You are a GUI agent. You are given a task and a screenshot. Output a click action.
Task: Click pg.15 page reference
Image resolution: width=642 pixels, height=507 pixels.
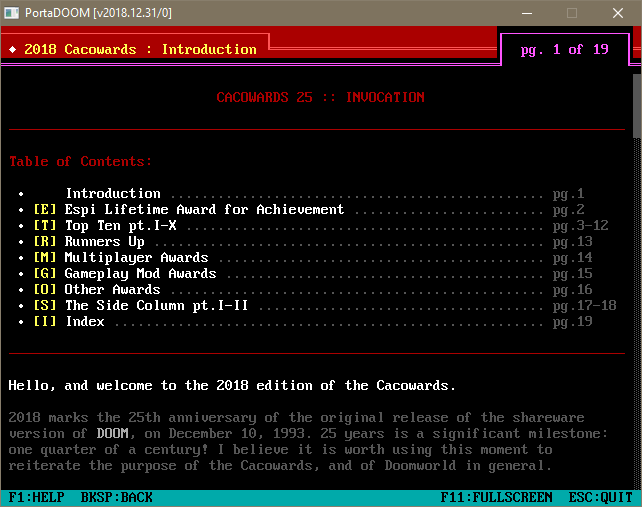tap(572, 274)
